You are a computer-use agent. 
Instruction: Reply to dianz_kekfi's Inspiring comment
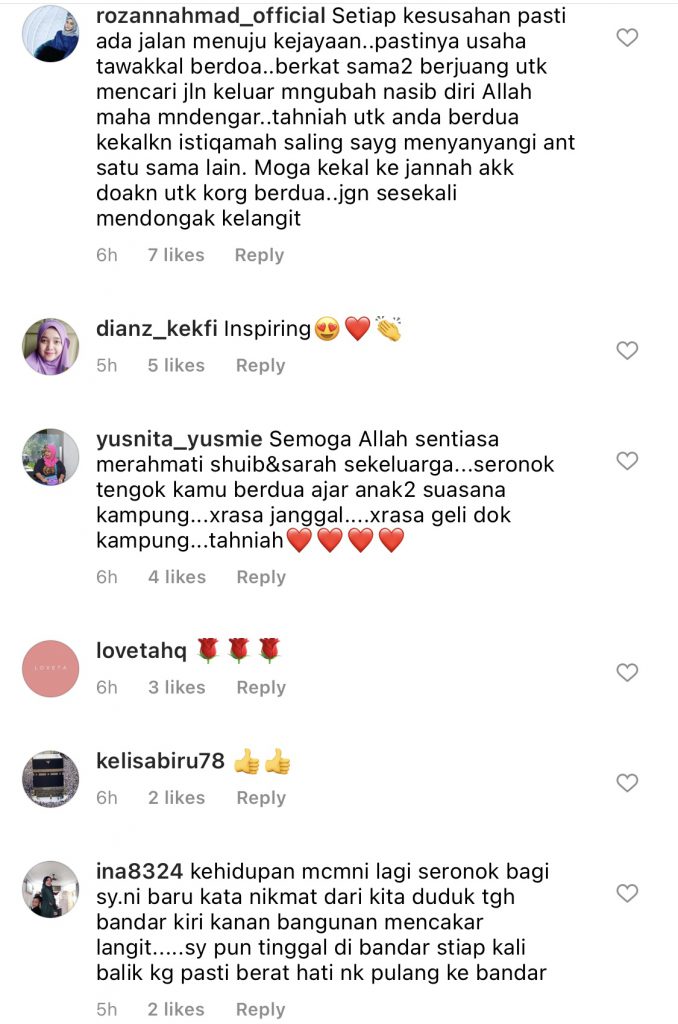click(261, 366)
